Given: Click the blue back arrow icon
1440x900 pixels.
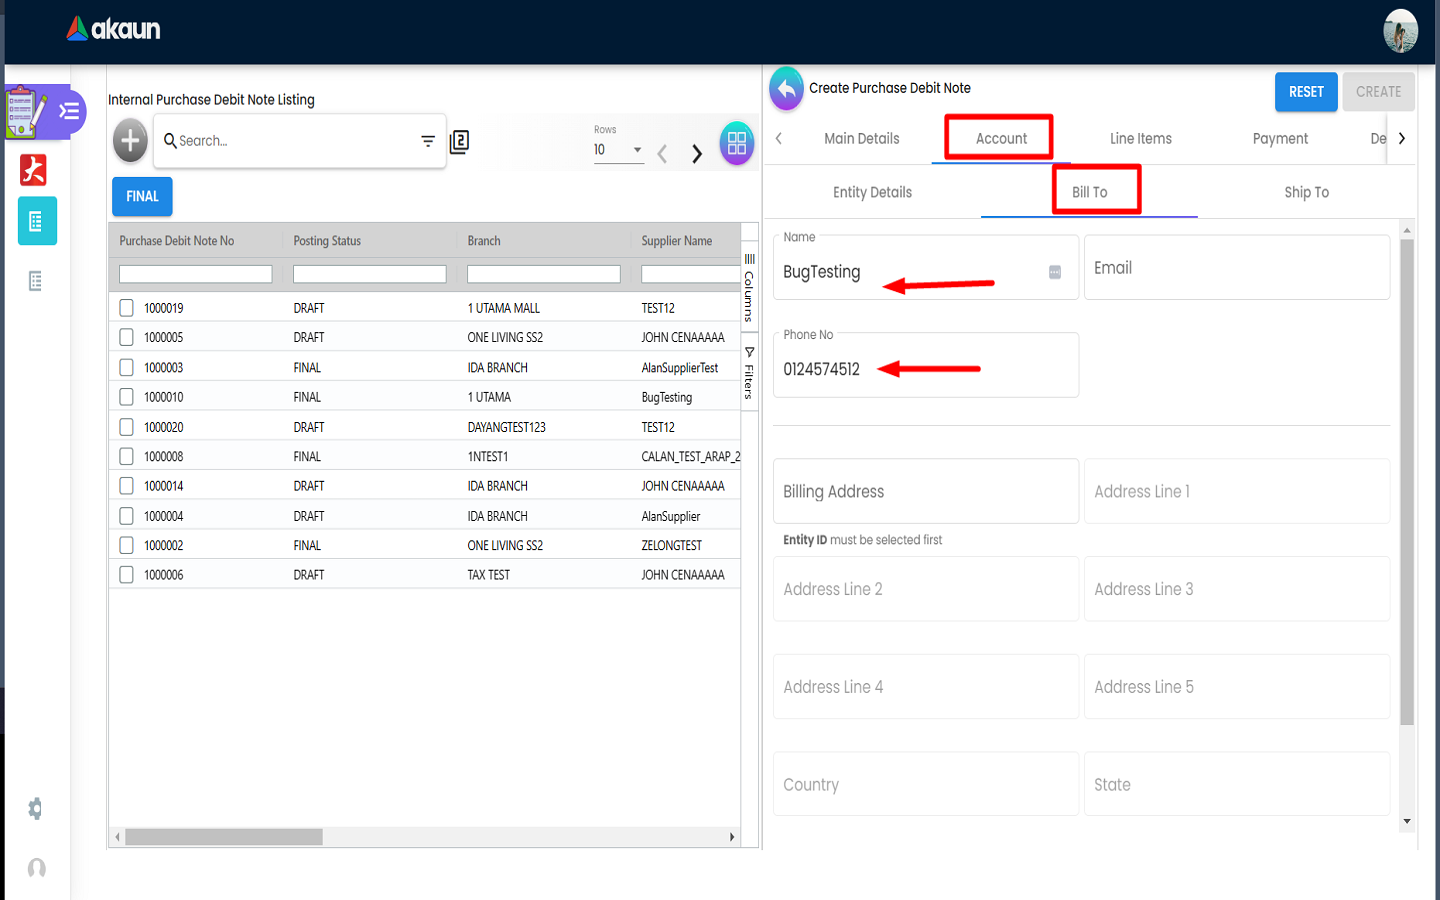Looking at the screenshot, I should coord(786,89).
